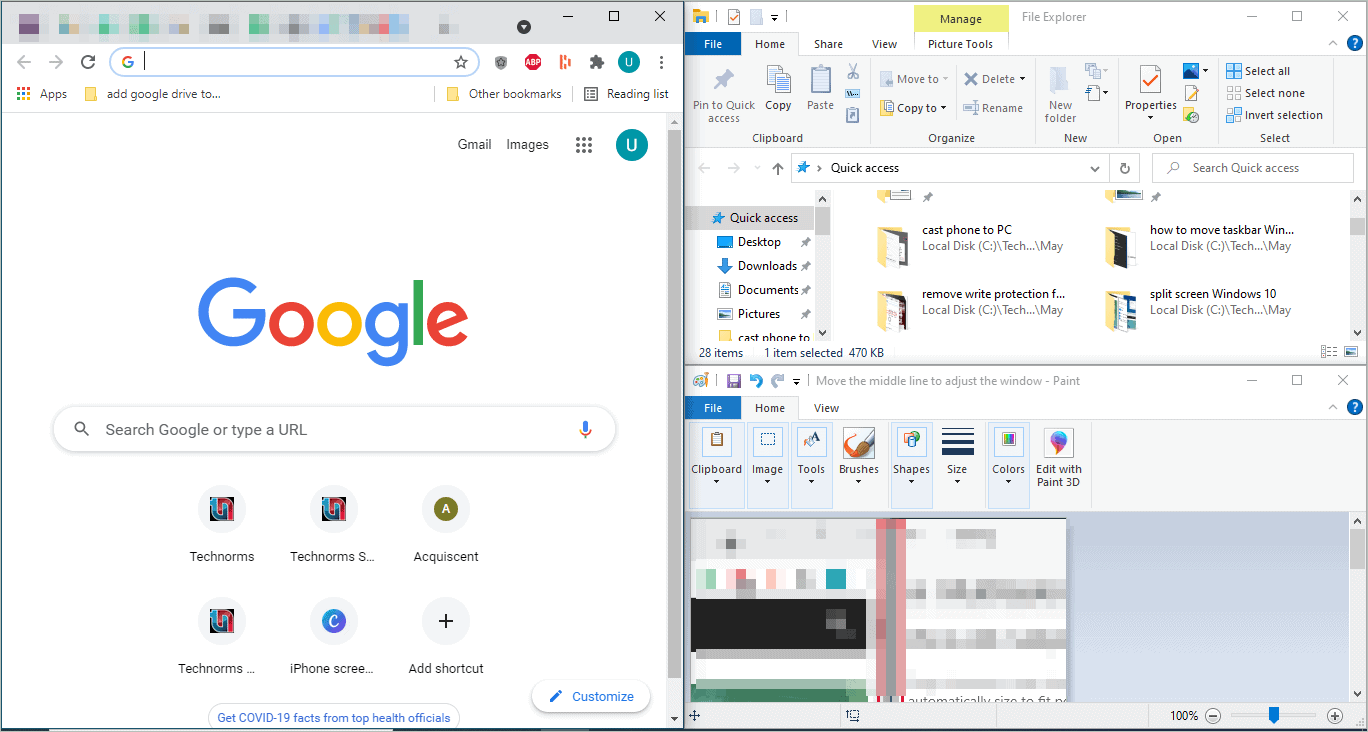Expand the Move to dropdown

(938, 78)
